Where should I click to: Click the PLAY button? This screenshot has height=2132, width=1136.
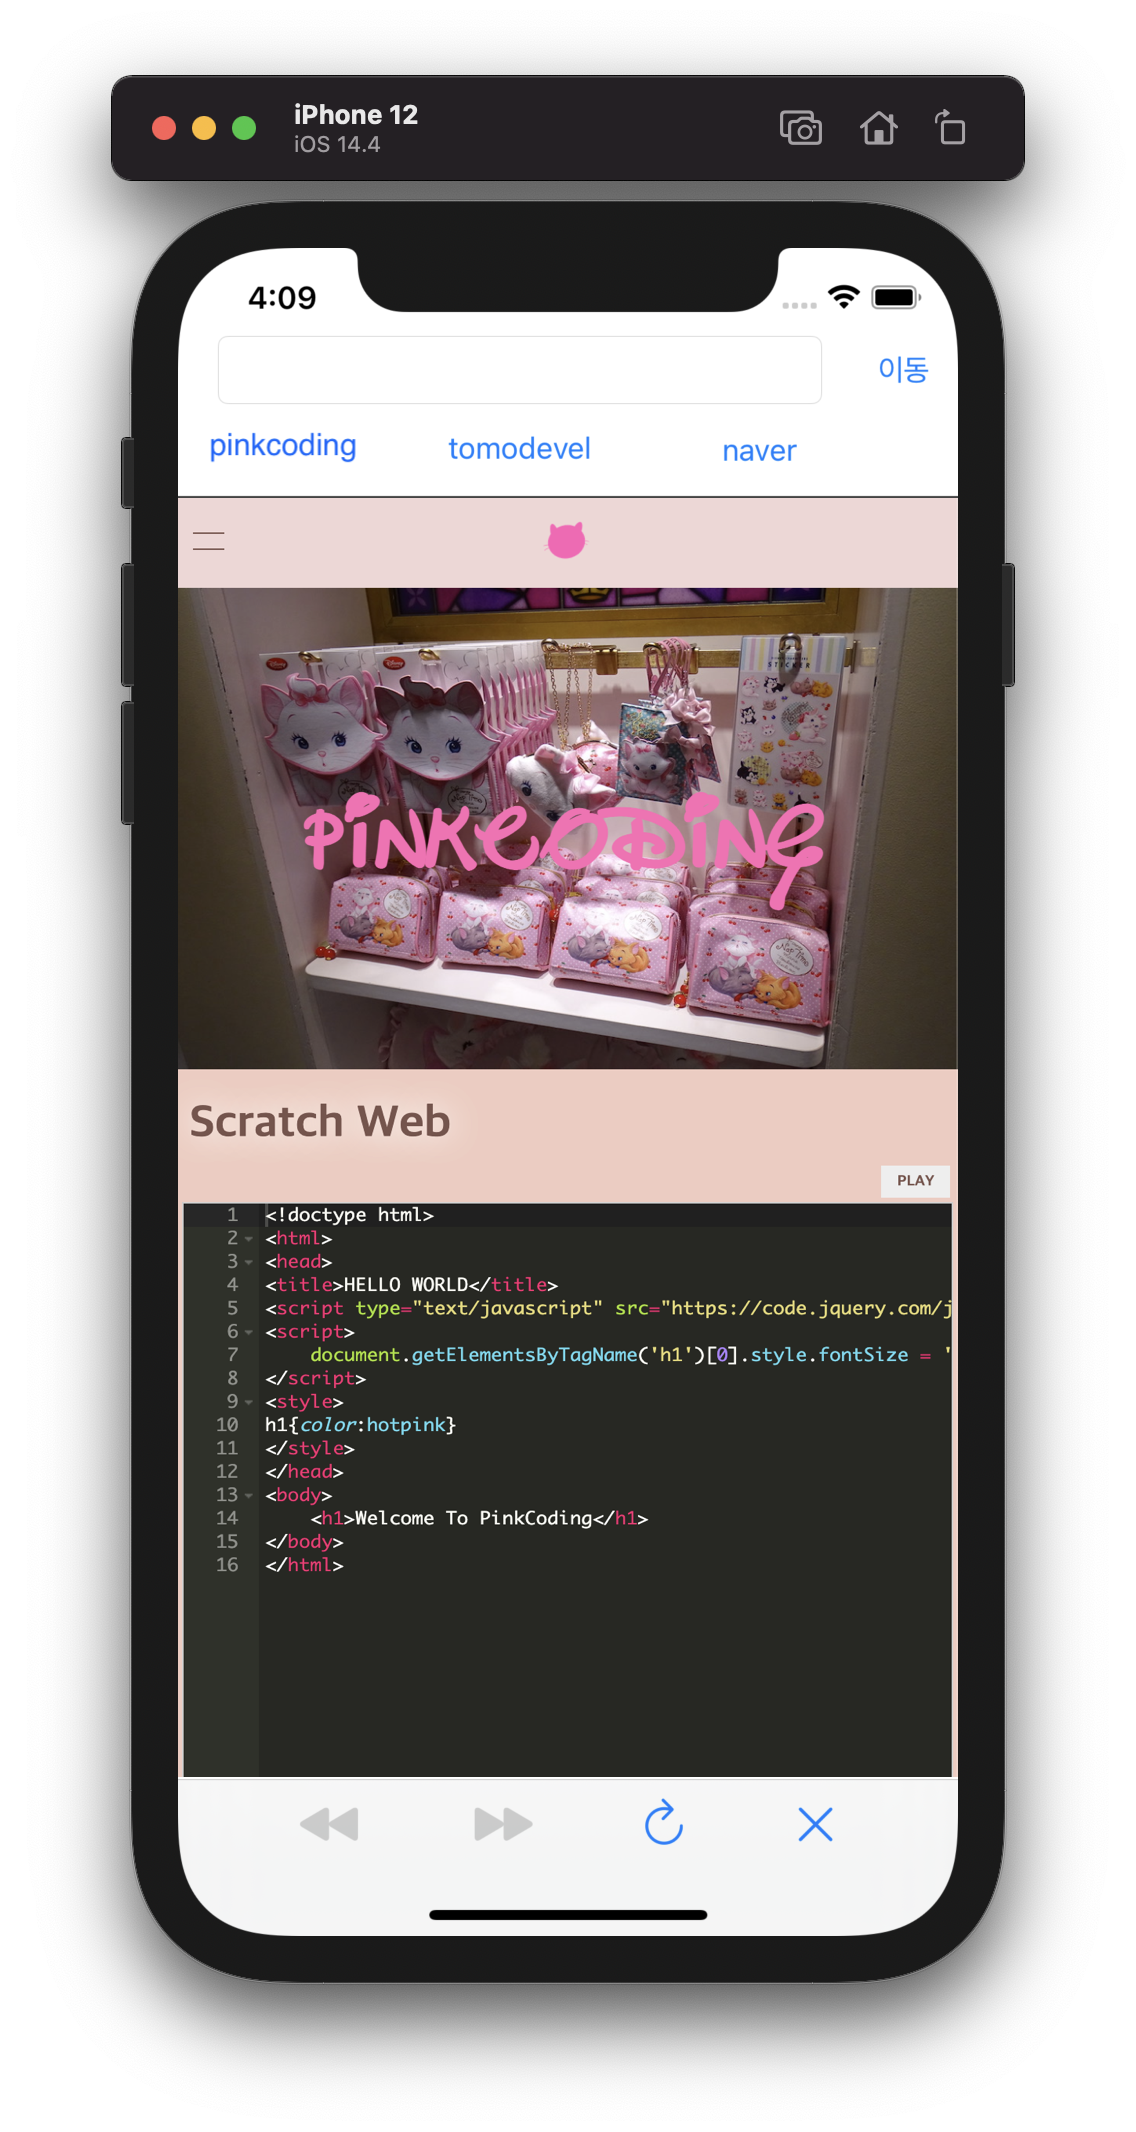coord(915,1180)
